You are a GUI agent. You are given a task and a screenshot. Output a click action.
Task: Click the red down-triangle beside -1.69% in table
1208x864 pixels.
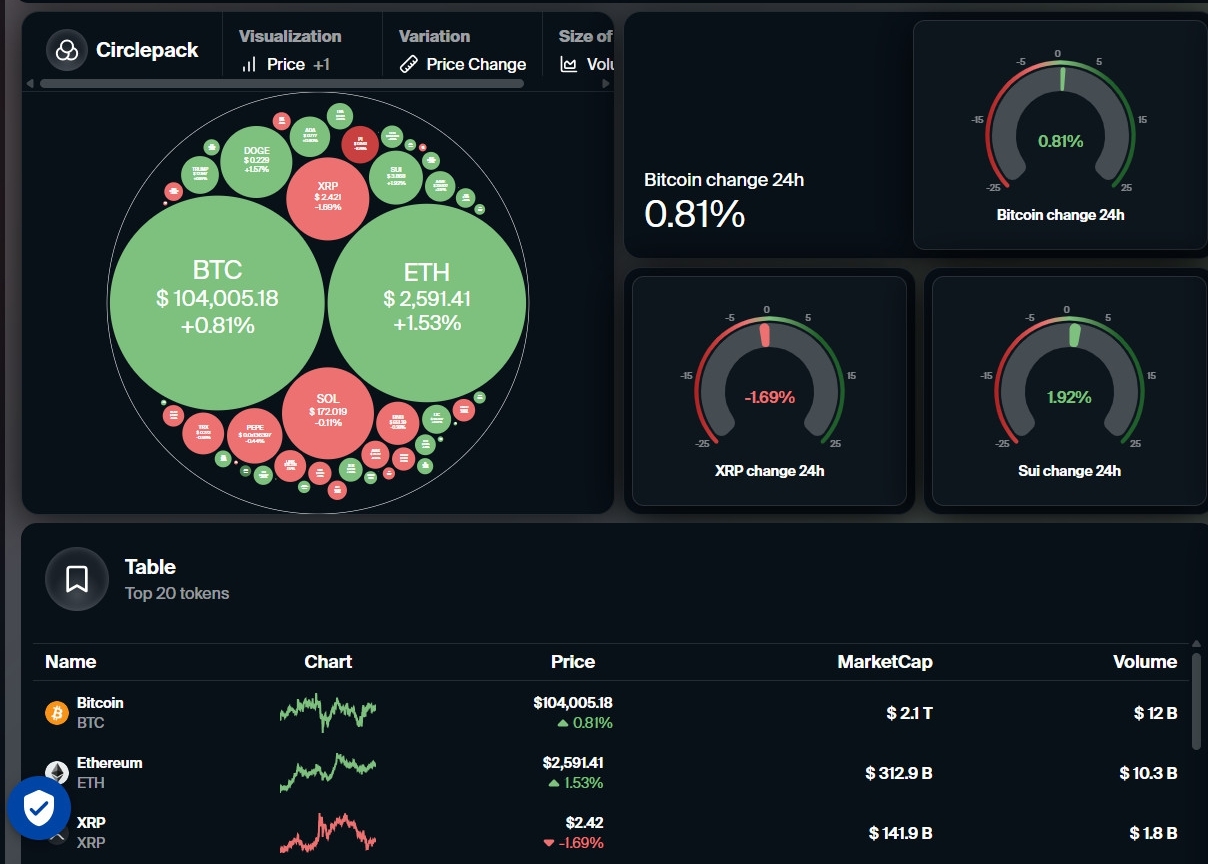pyautogui.click(x=548, y=843)
